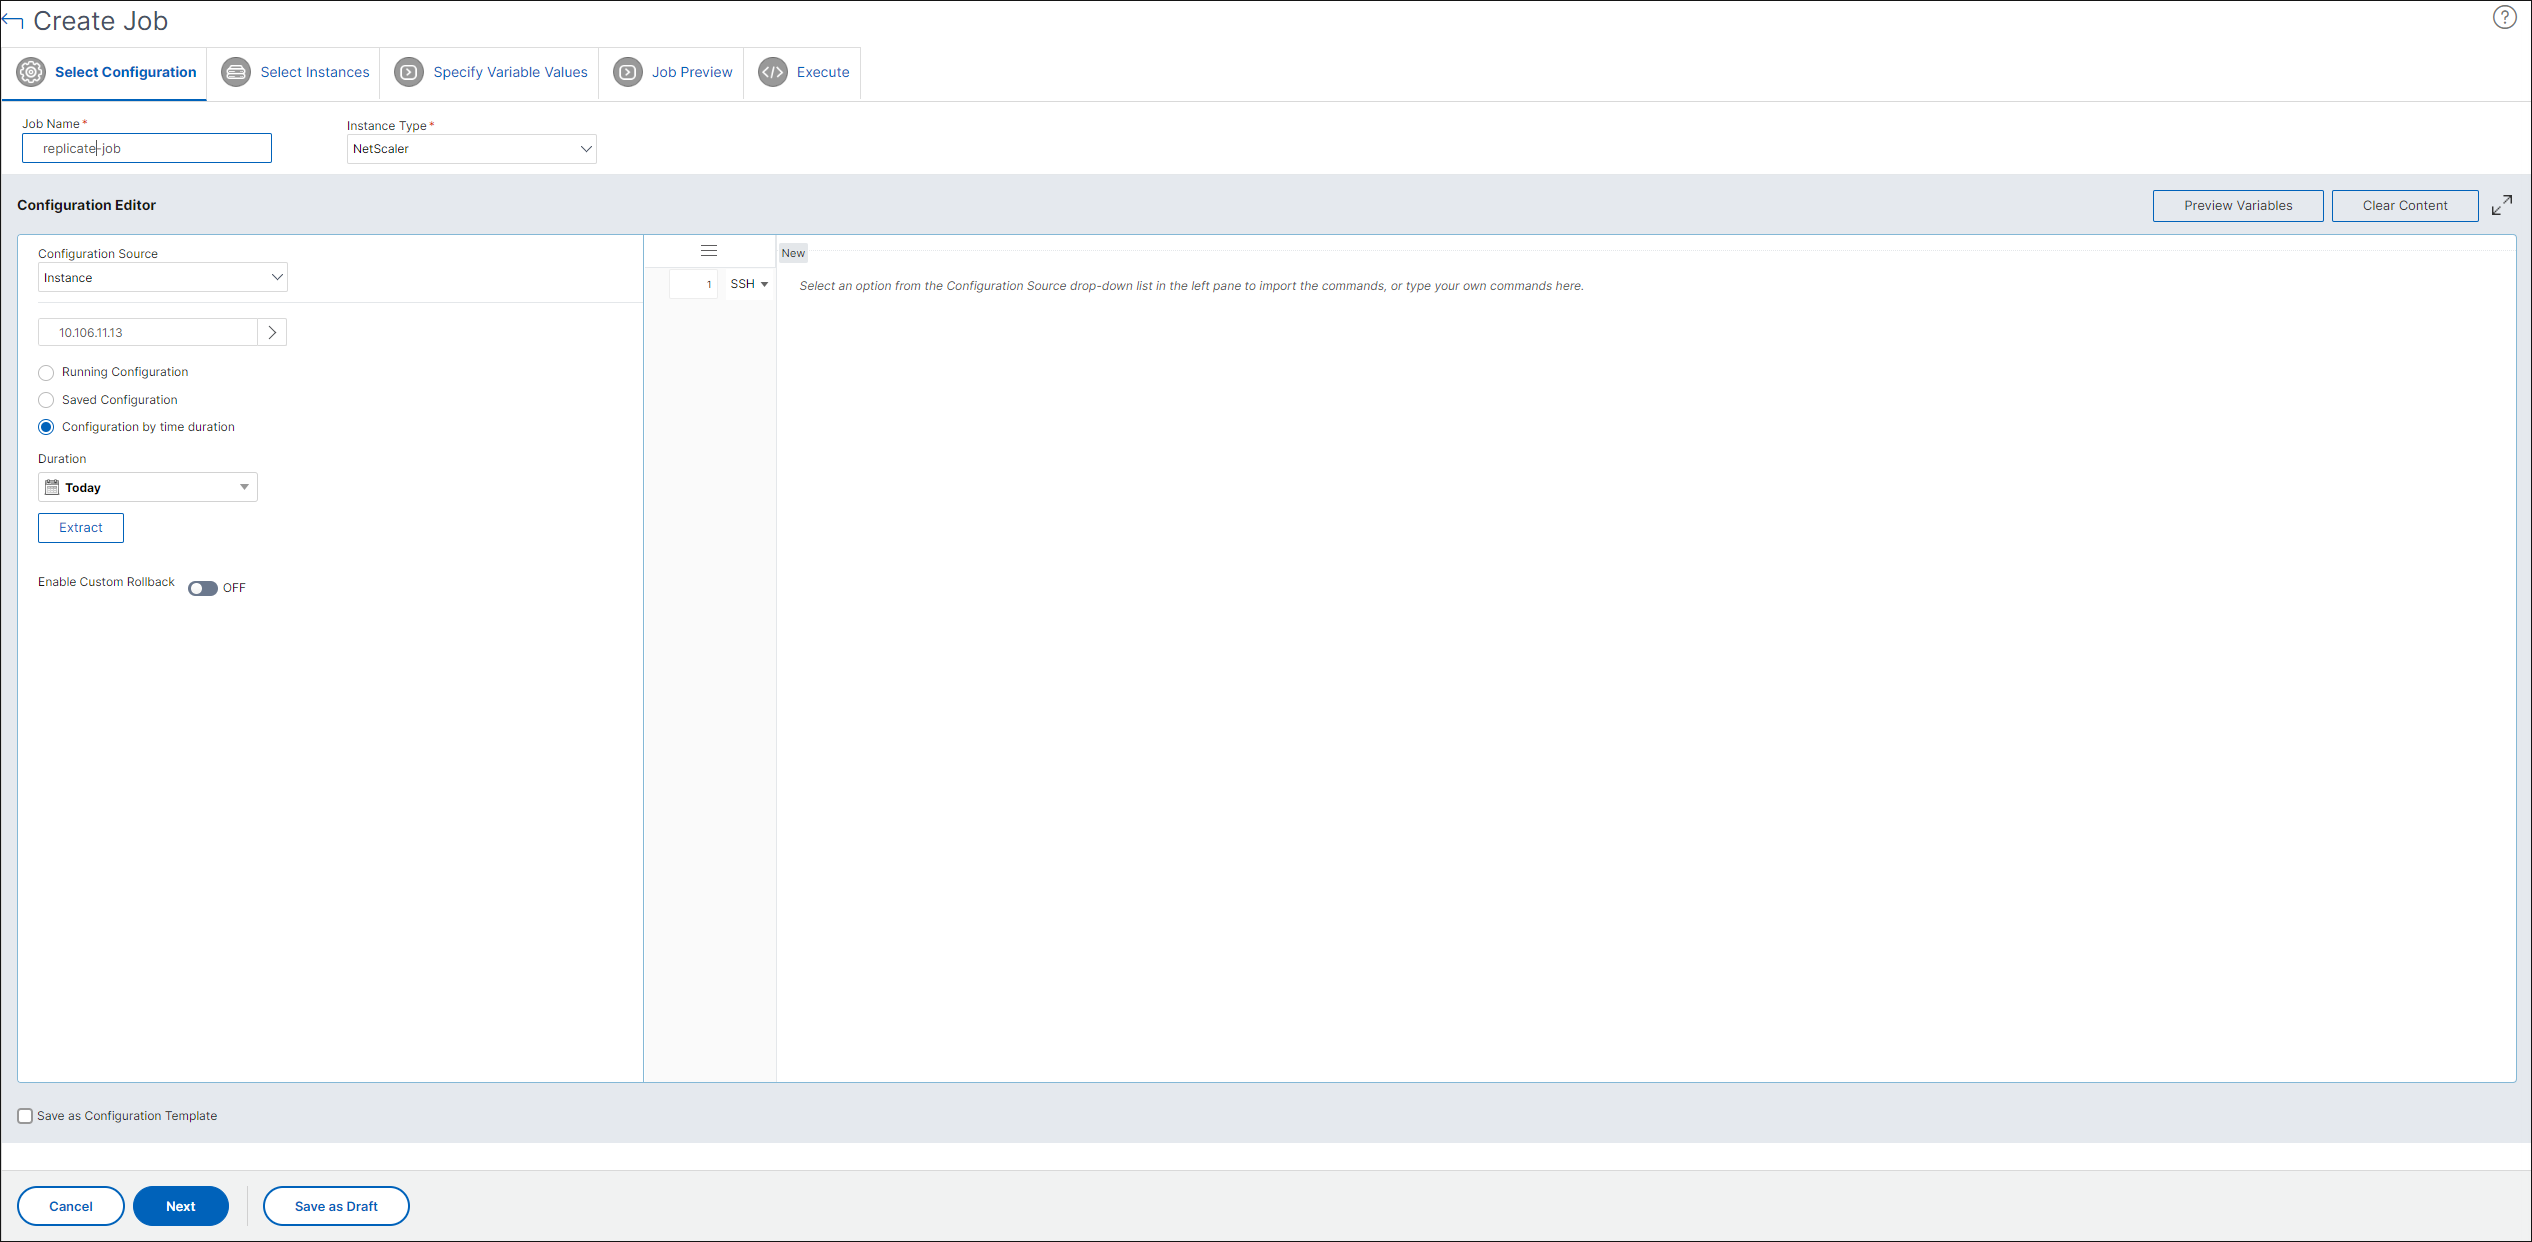Screen dimensions: 2532x1242
Task: Click the Select Configuration gear icon
Action: click(x=32, y=72)
